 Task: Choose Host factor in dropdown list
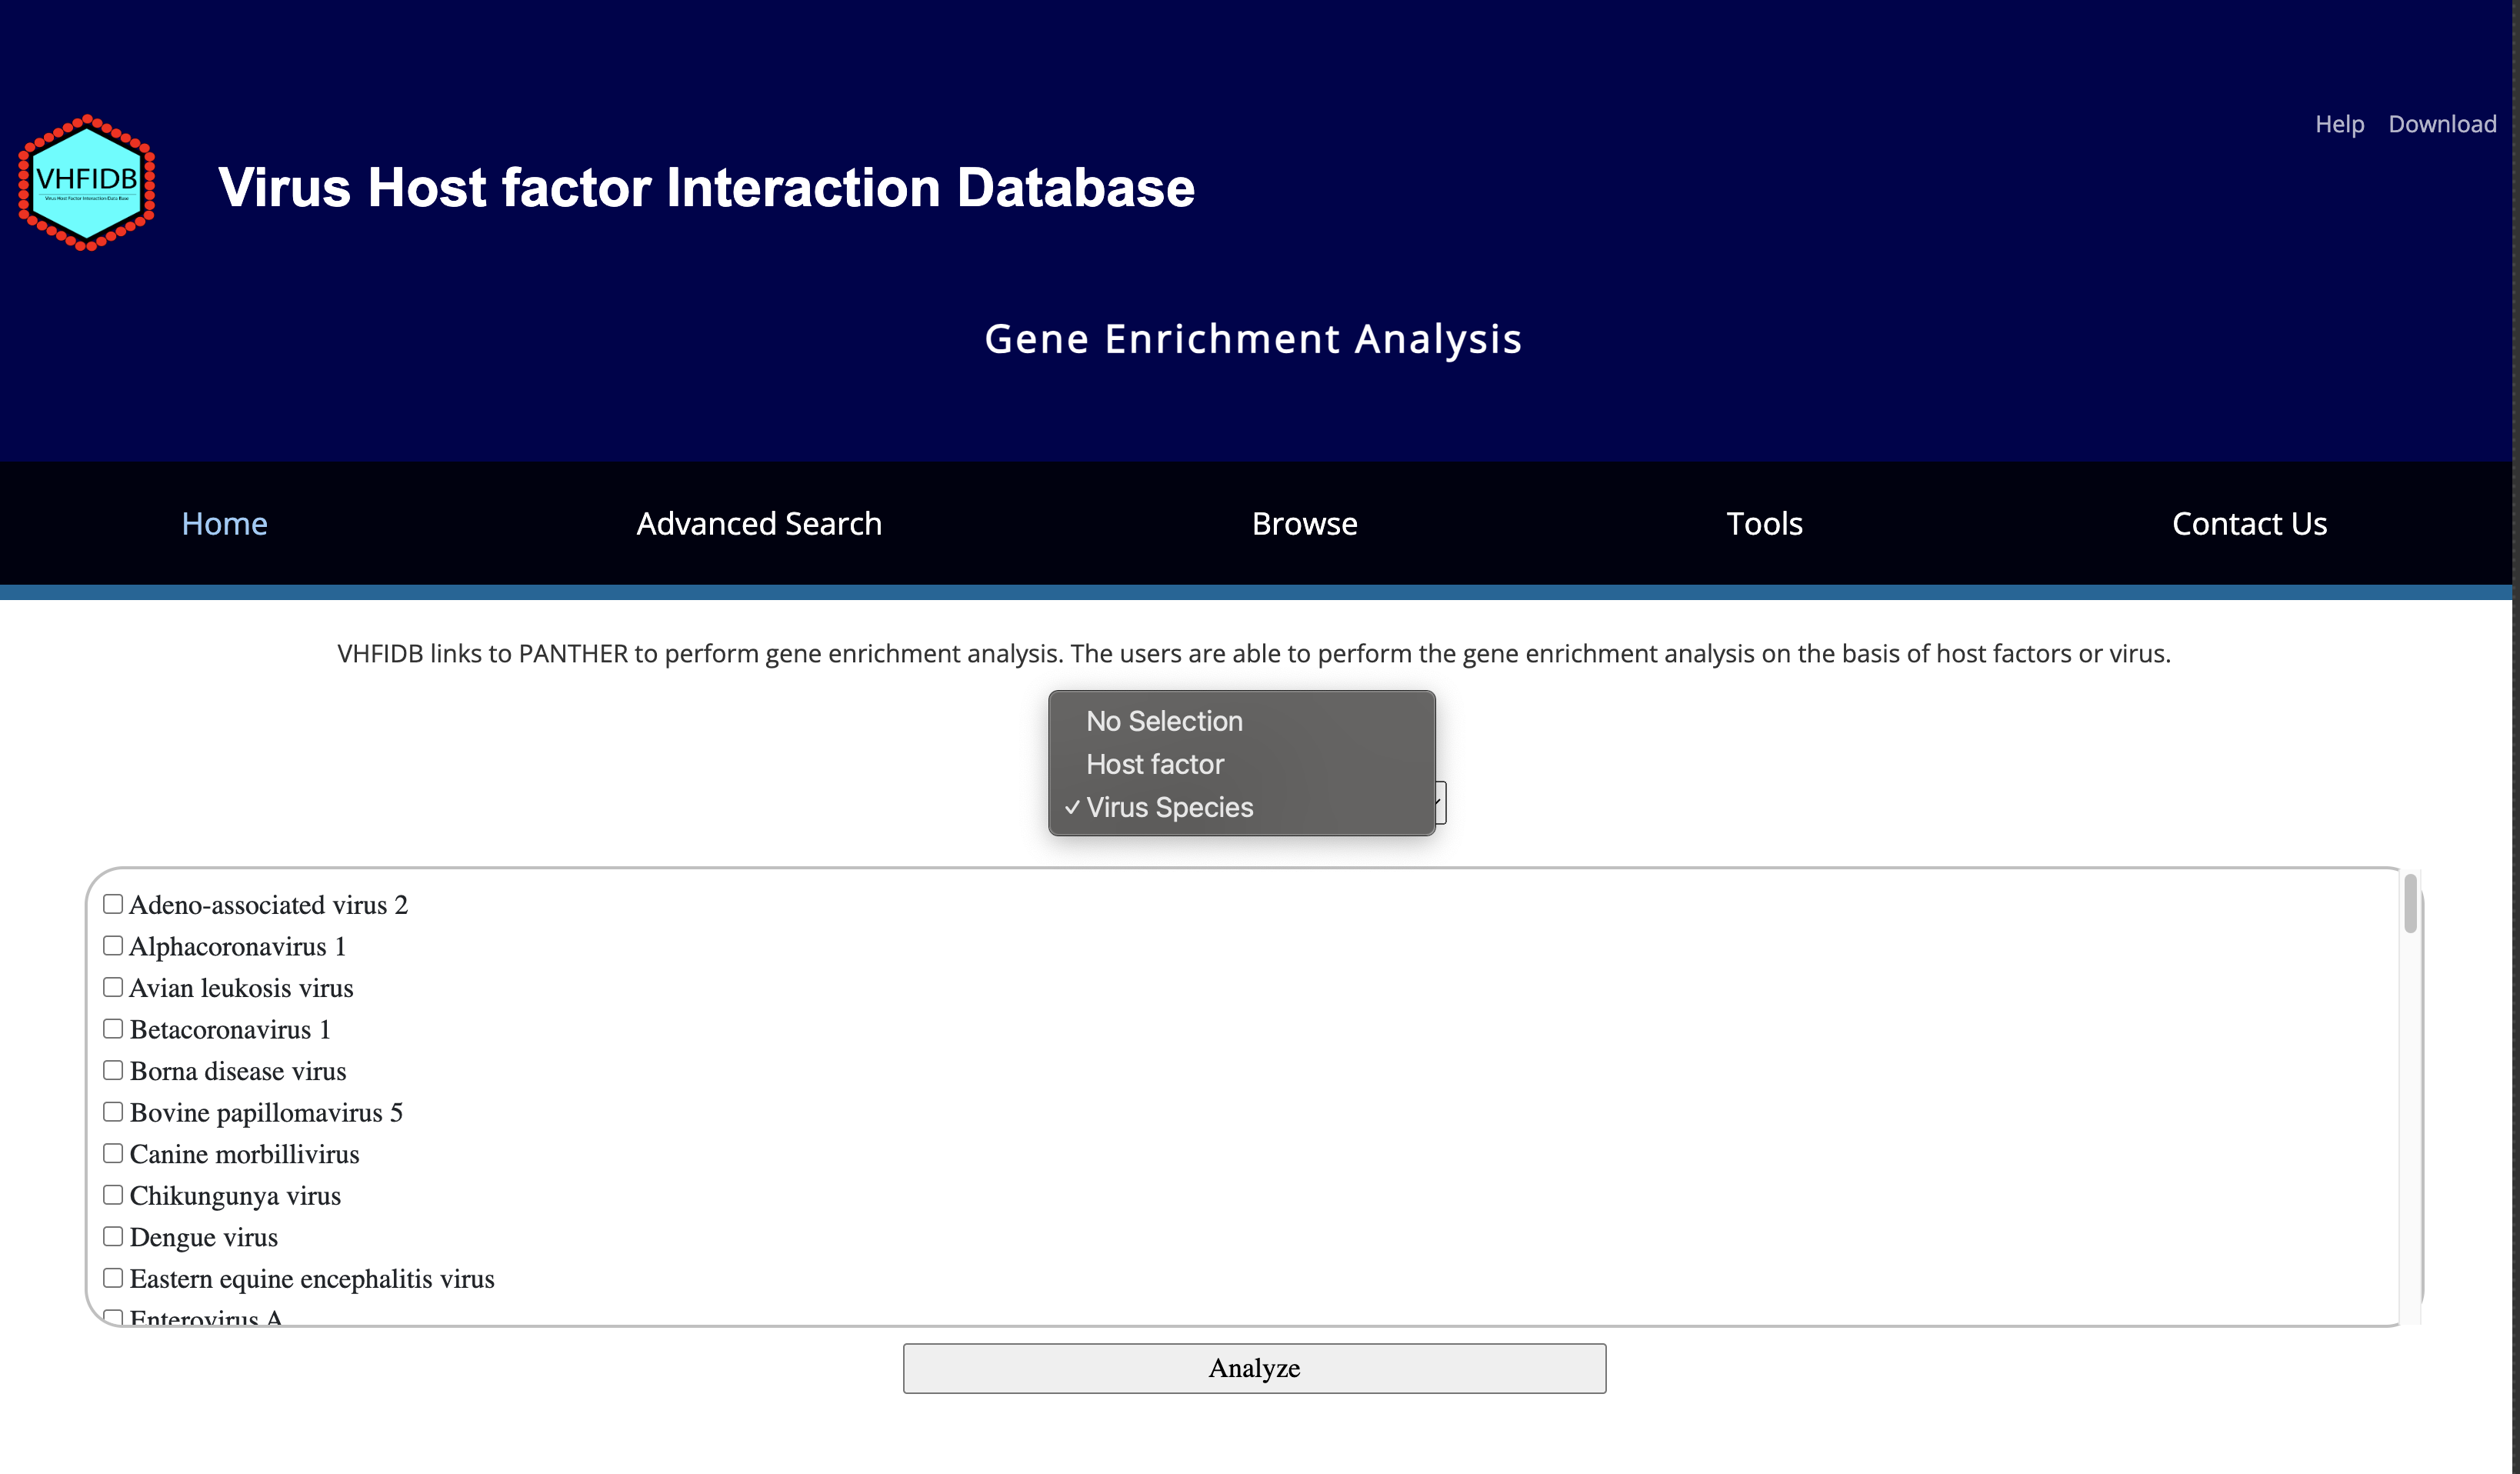[x=1155, y=764]
